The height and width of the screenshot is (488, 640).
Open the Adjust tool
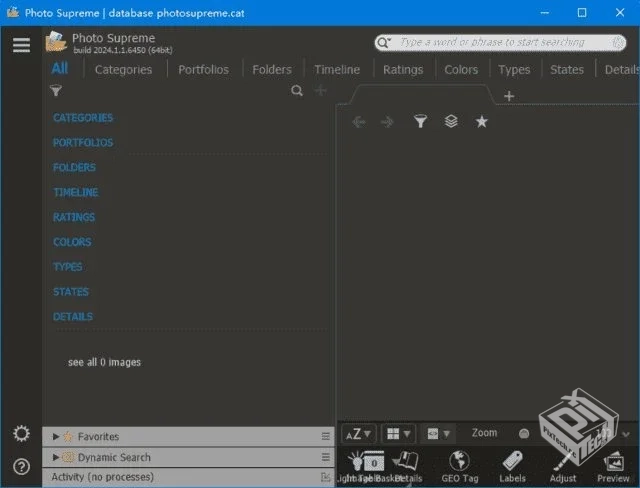(563, 466)
